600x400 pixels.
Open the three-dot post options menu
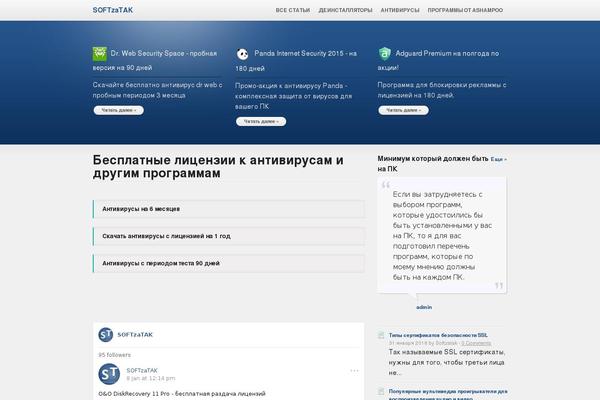(x=354, y=371)
